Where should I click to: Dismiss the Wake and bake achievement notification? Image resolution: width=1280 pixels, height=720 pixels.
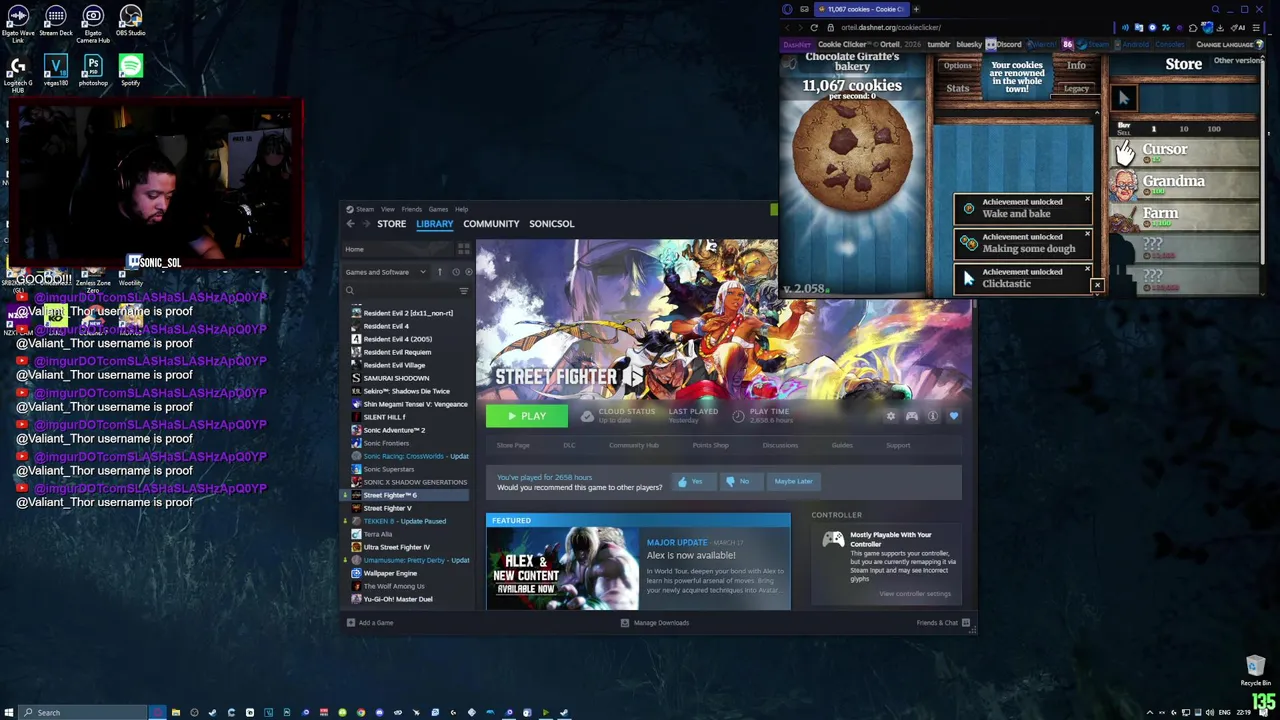(x=1087, y=201)
